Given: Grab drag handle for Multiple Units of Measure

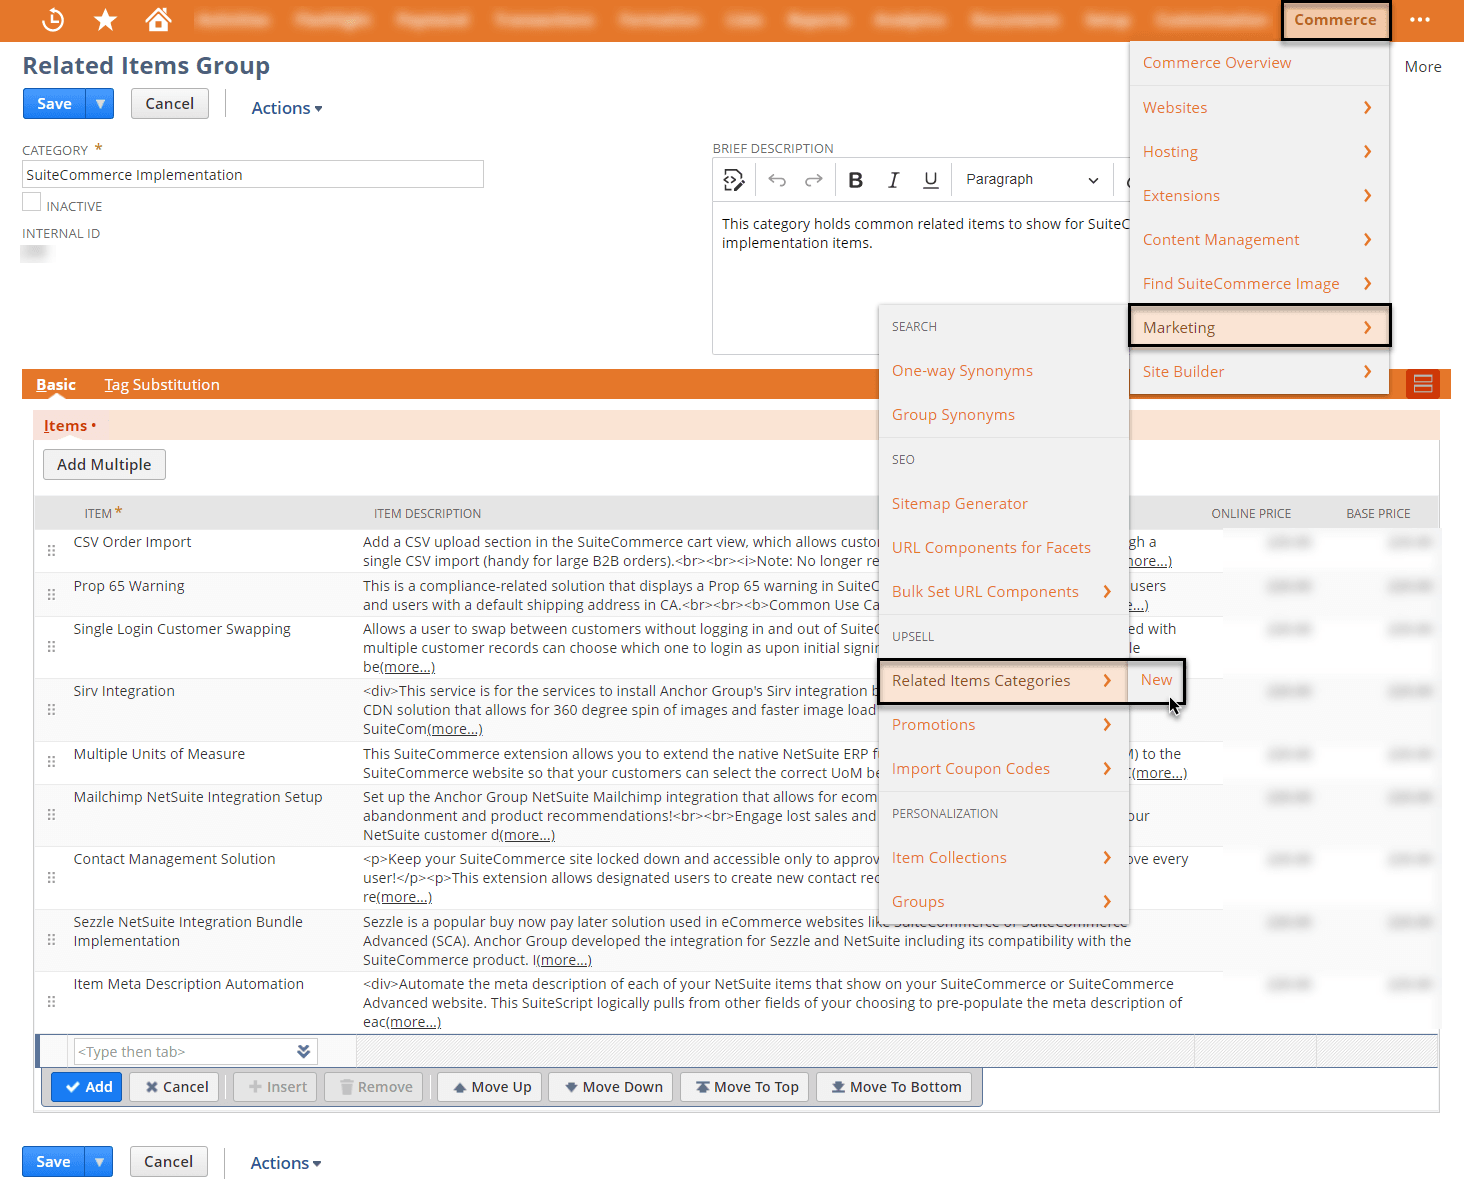Looking at the screenshot, I should coord(51,763).
